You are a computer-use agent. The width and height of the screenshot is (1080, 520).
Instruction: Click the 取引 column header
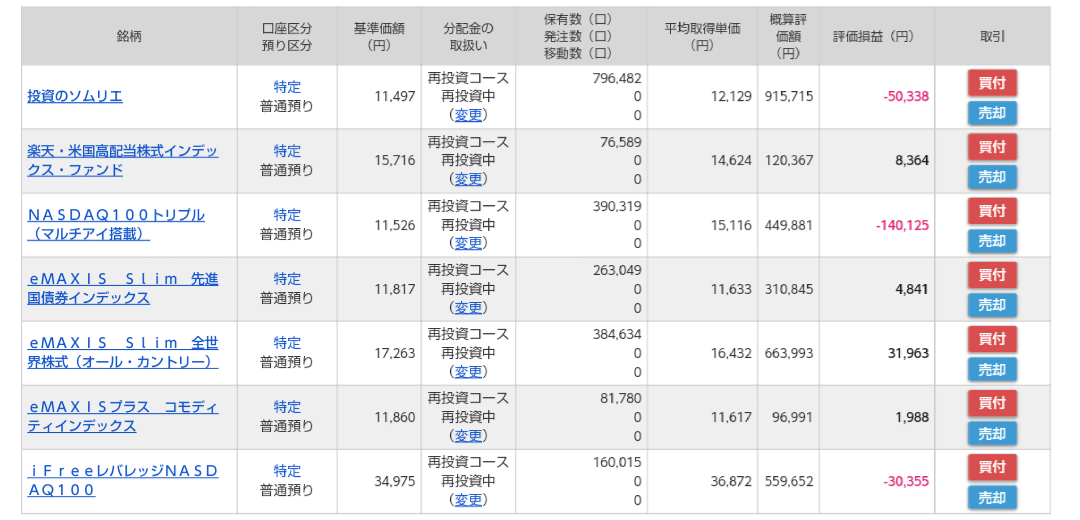click(993, 37)
